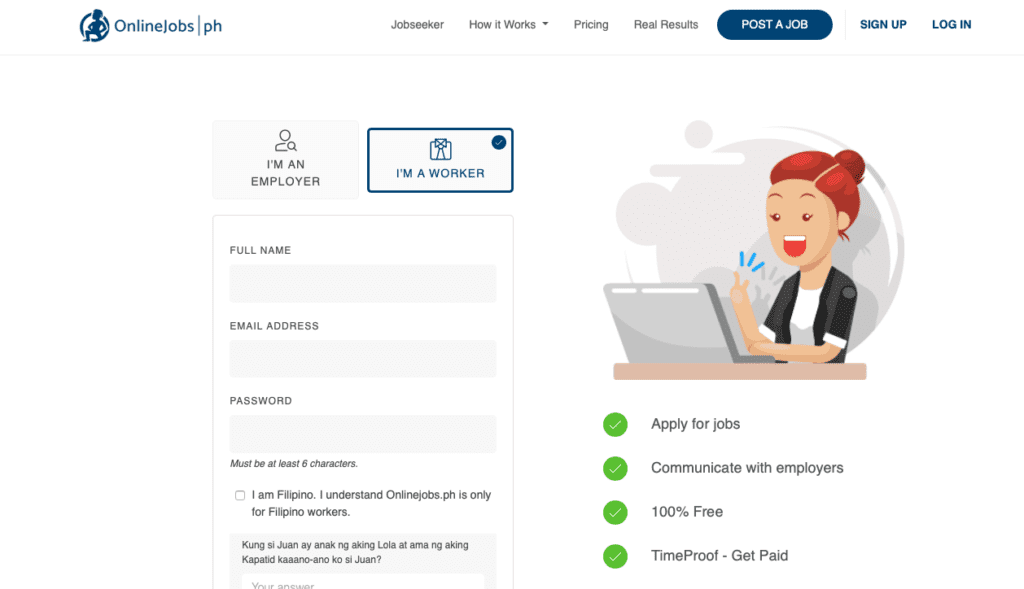Expand the How it Works dropdown
Image resolution: width=1024 pixels, height=589 pixels.
coord(508,25)
